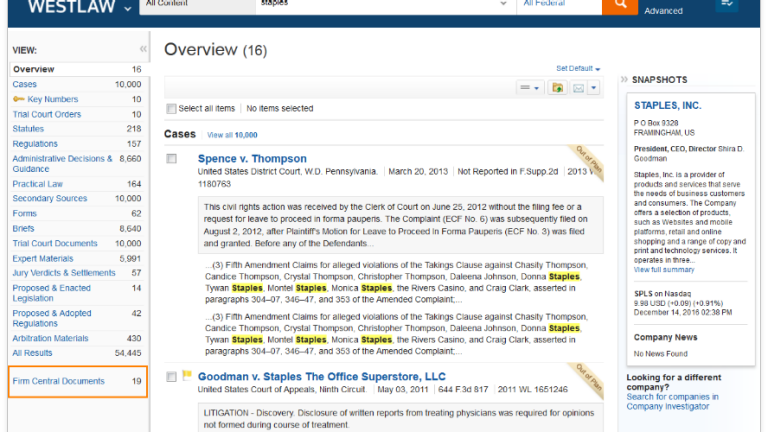
Task: Select Statutes in the View sidebar
Action: pyautogui.click(x=28, y=129)
